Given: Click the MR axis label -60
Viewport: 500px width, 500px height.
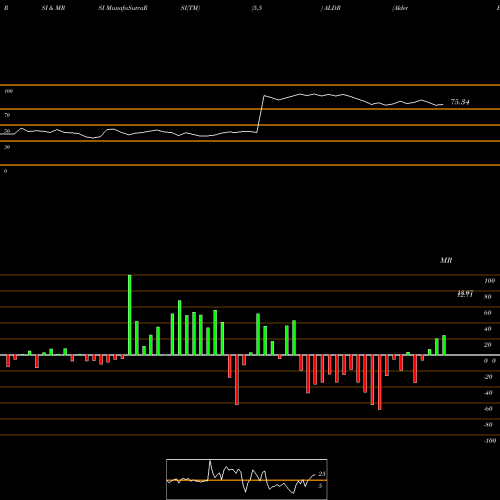Looking at the screenshot, I should (488, 409).
